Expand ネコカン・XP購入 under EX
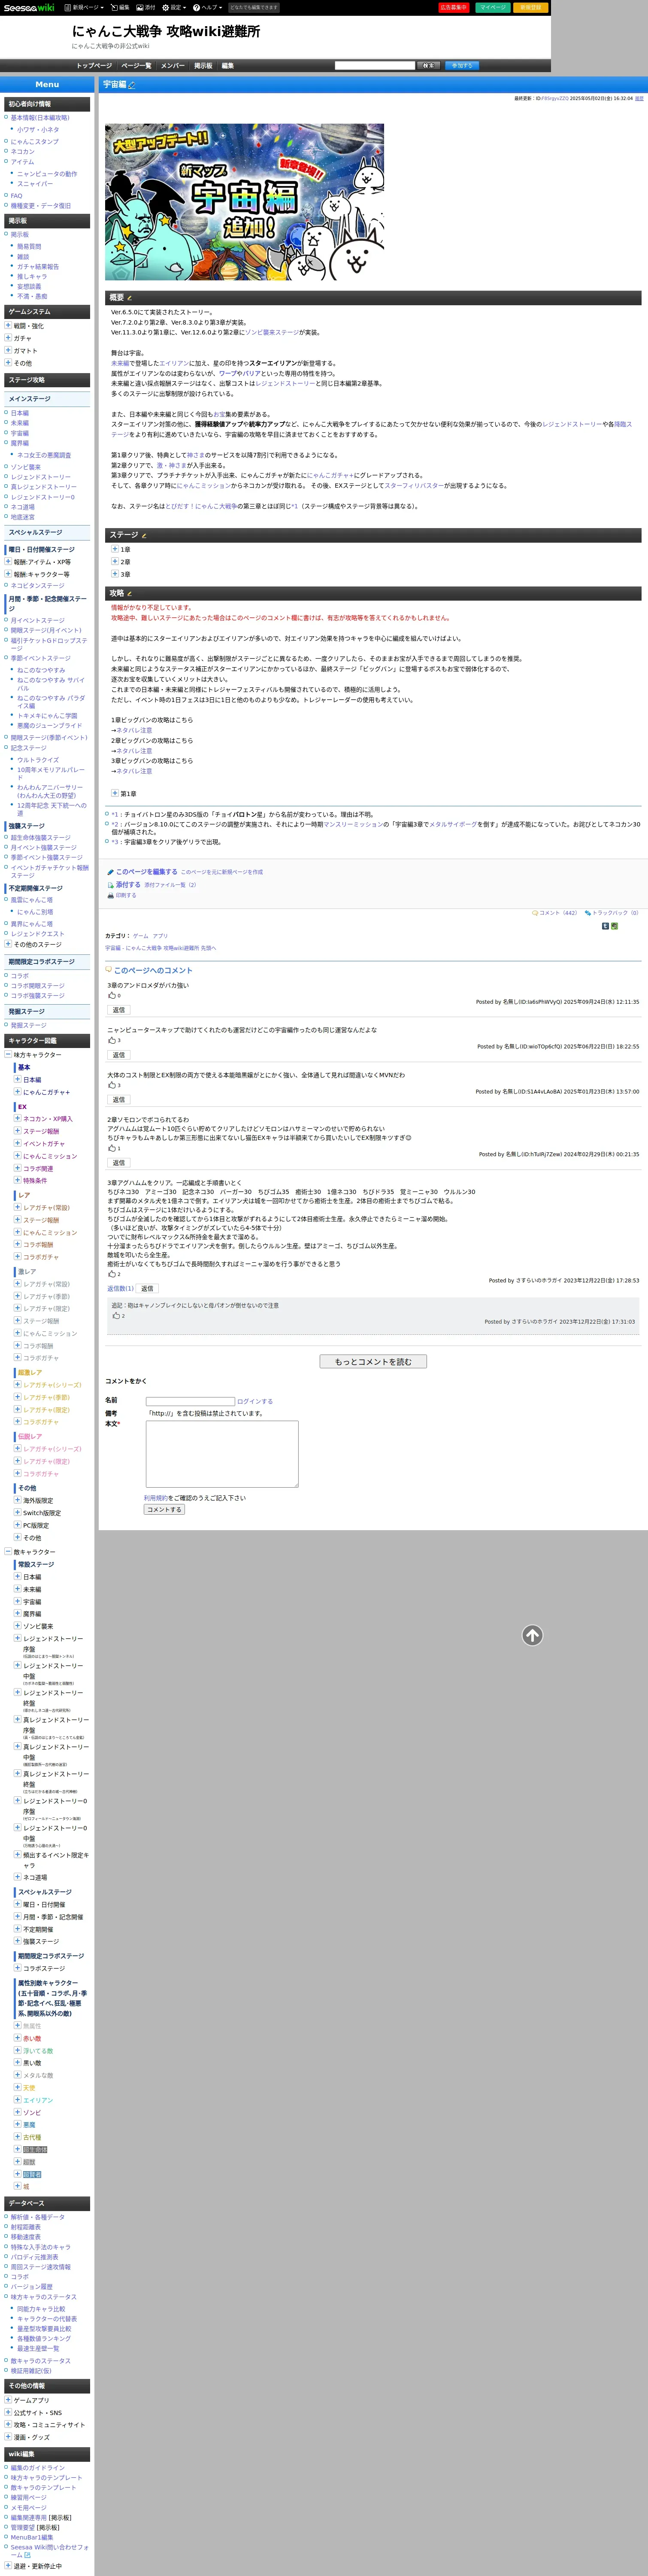This screenshot has height=2576, width=648. [17, 1118]
